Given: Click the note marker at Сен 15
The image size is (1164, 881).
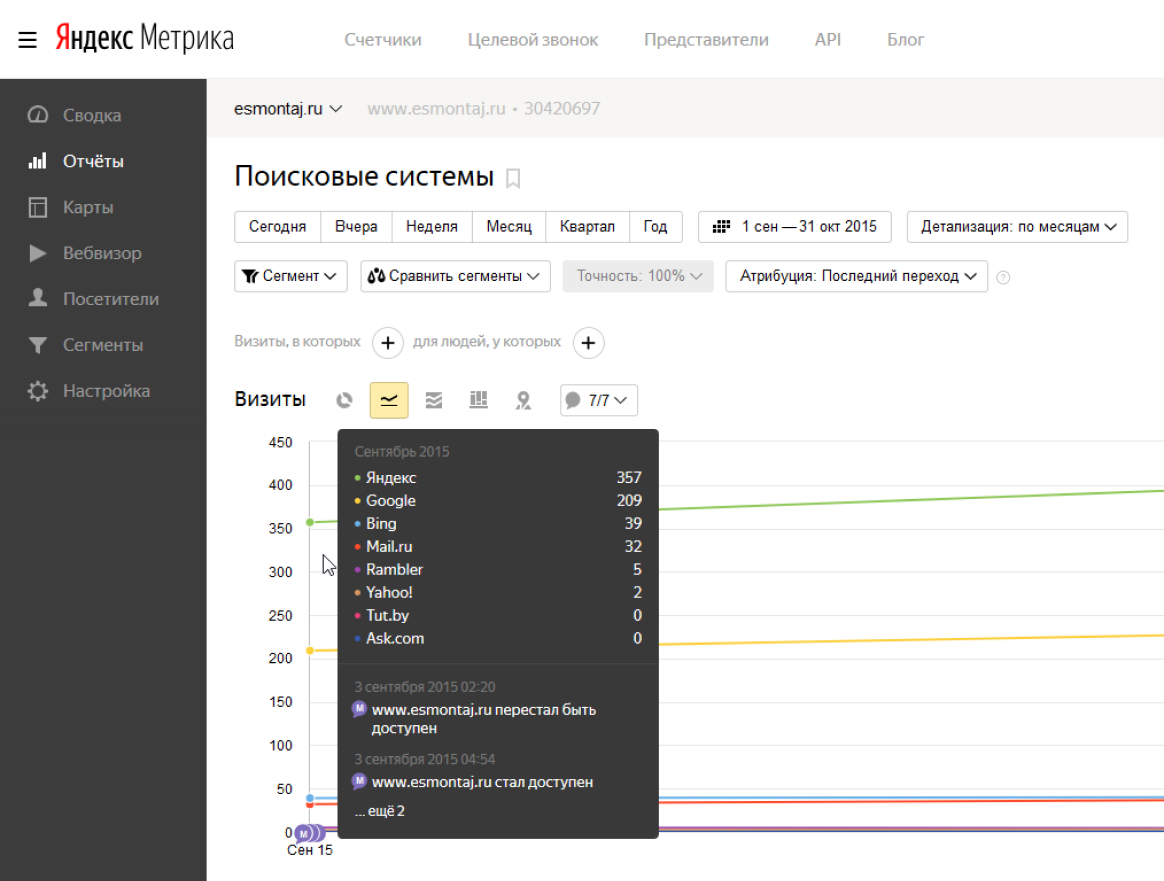Looking at the screenshot, I should click(304, 833).
